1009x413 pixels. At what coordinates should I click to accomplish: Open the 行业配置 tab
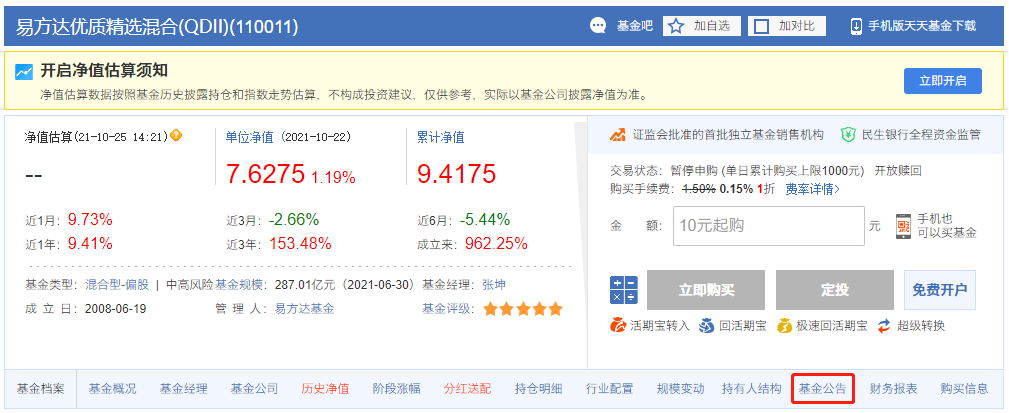609,389
